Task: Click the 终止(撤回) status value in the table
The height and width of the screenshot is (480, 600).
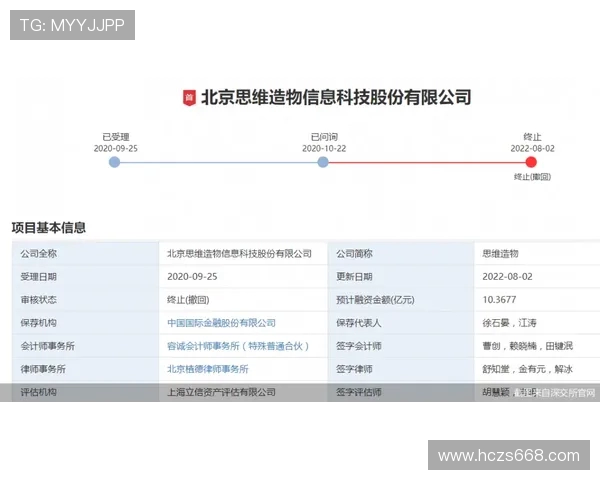Action: point(188,300)
